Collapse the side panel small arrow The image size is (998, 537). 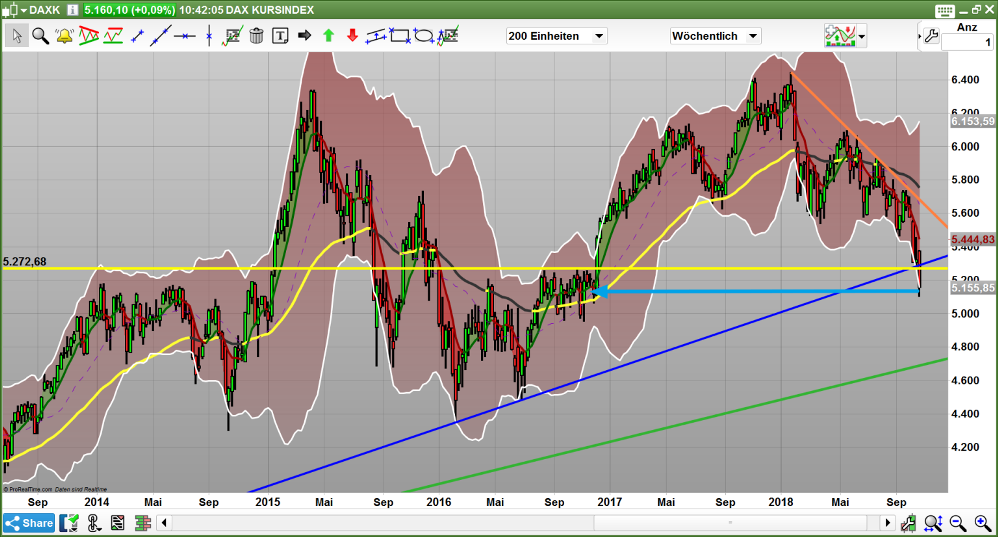pyautogui.click(x=919, y=37)
